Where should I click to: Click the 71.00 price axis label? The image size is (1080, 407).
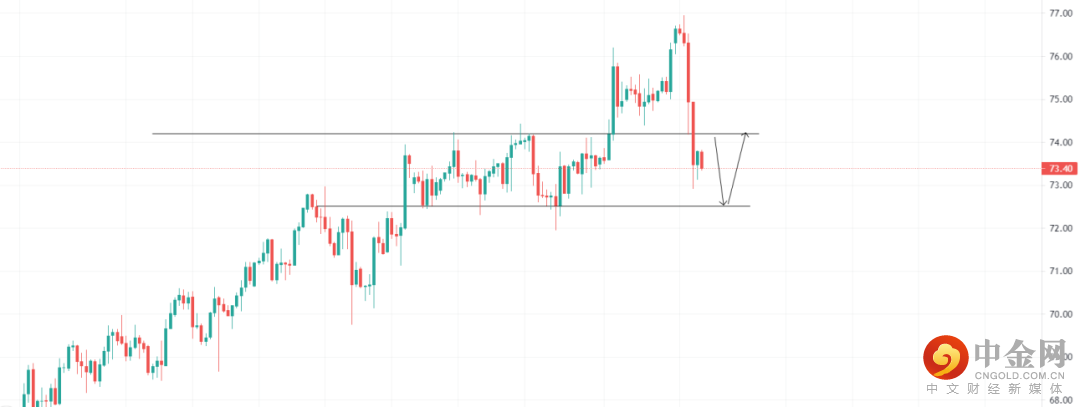coord(1060,272)
